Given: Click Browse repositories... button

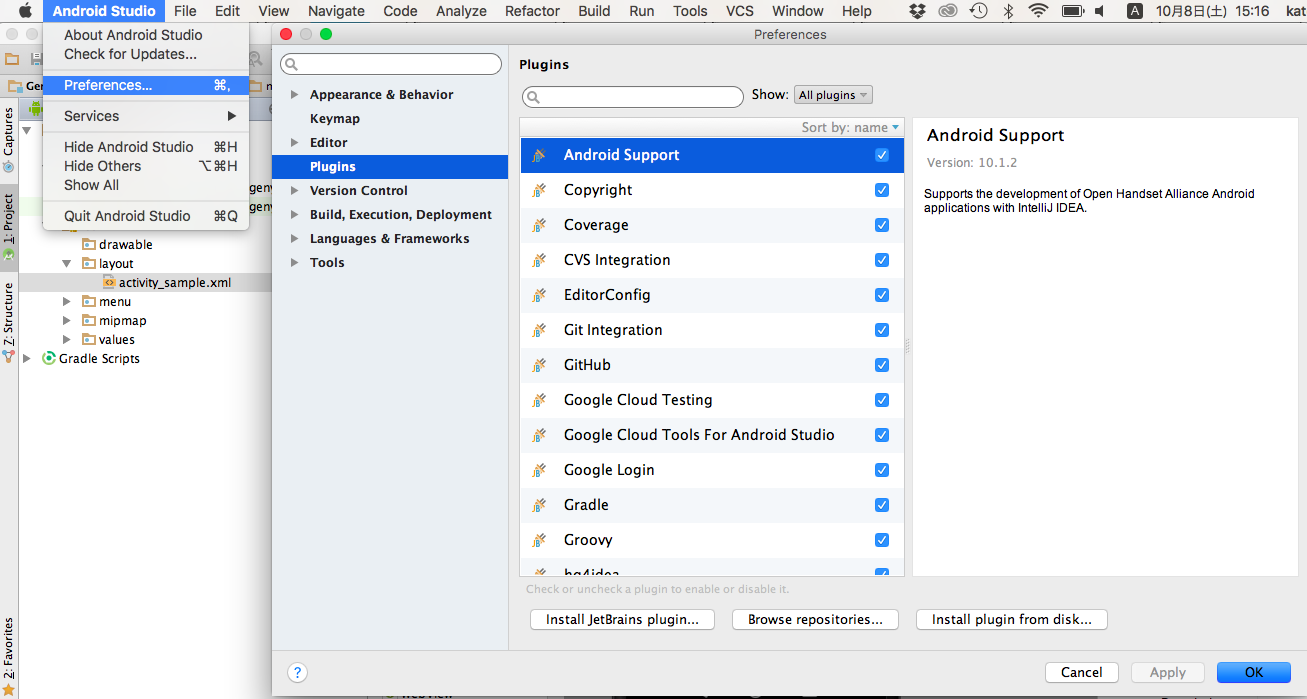Looking at the screenshot, I should pyautogui.click(x=815, y=620).
